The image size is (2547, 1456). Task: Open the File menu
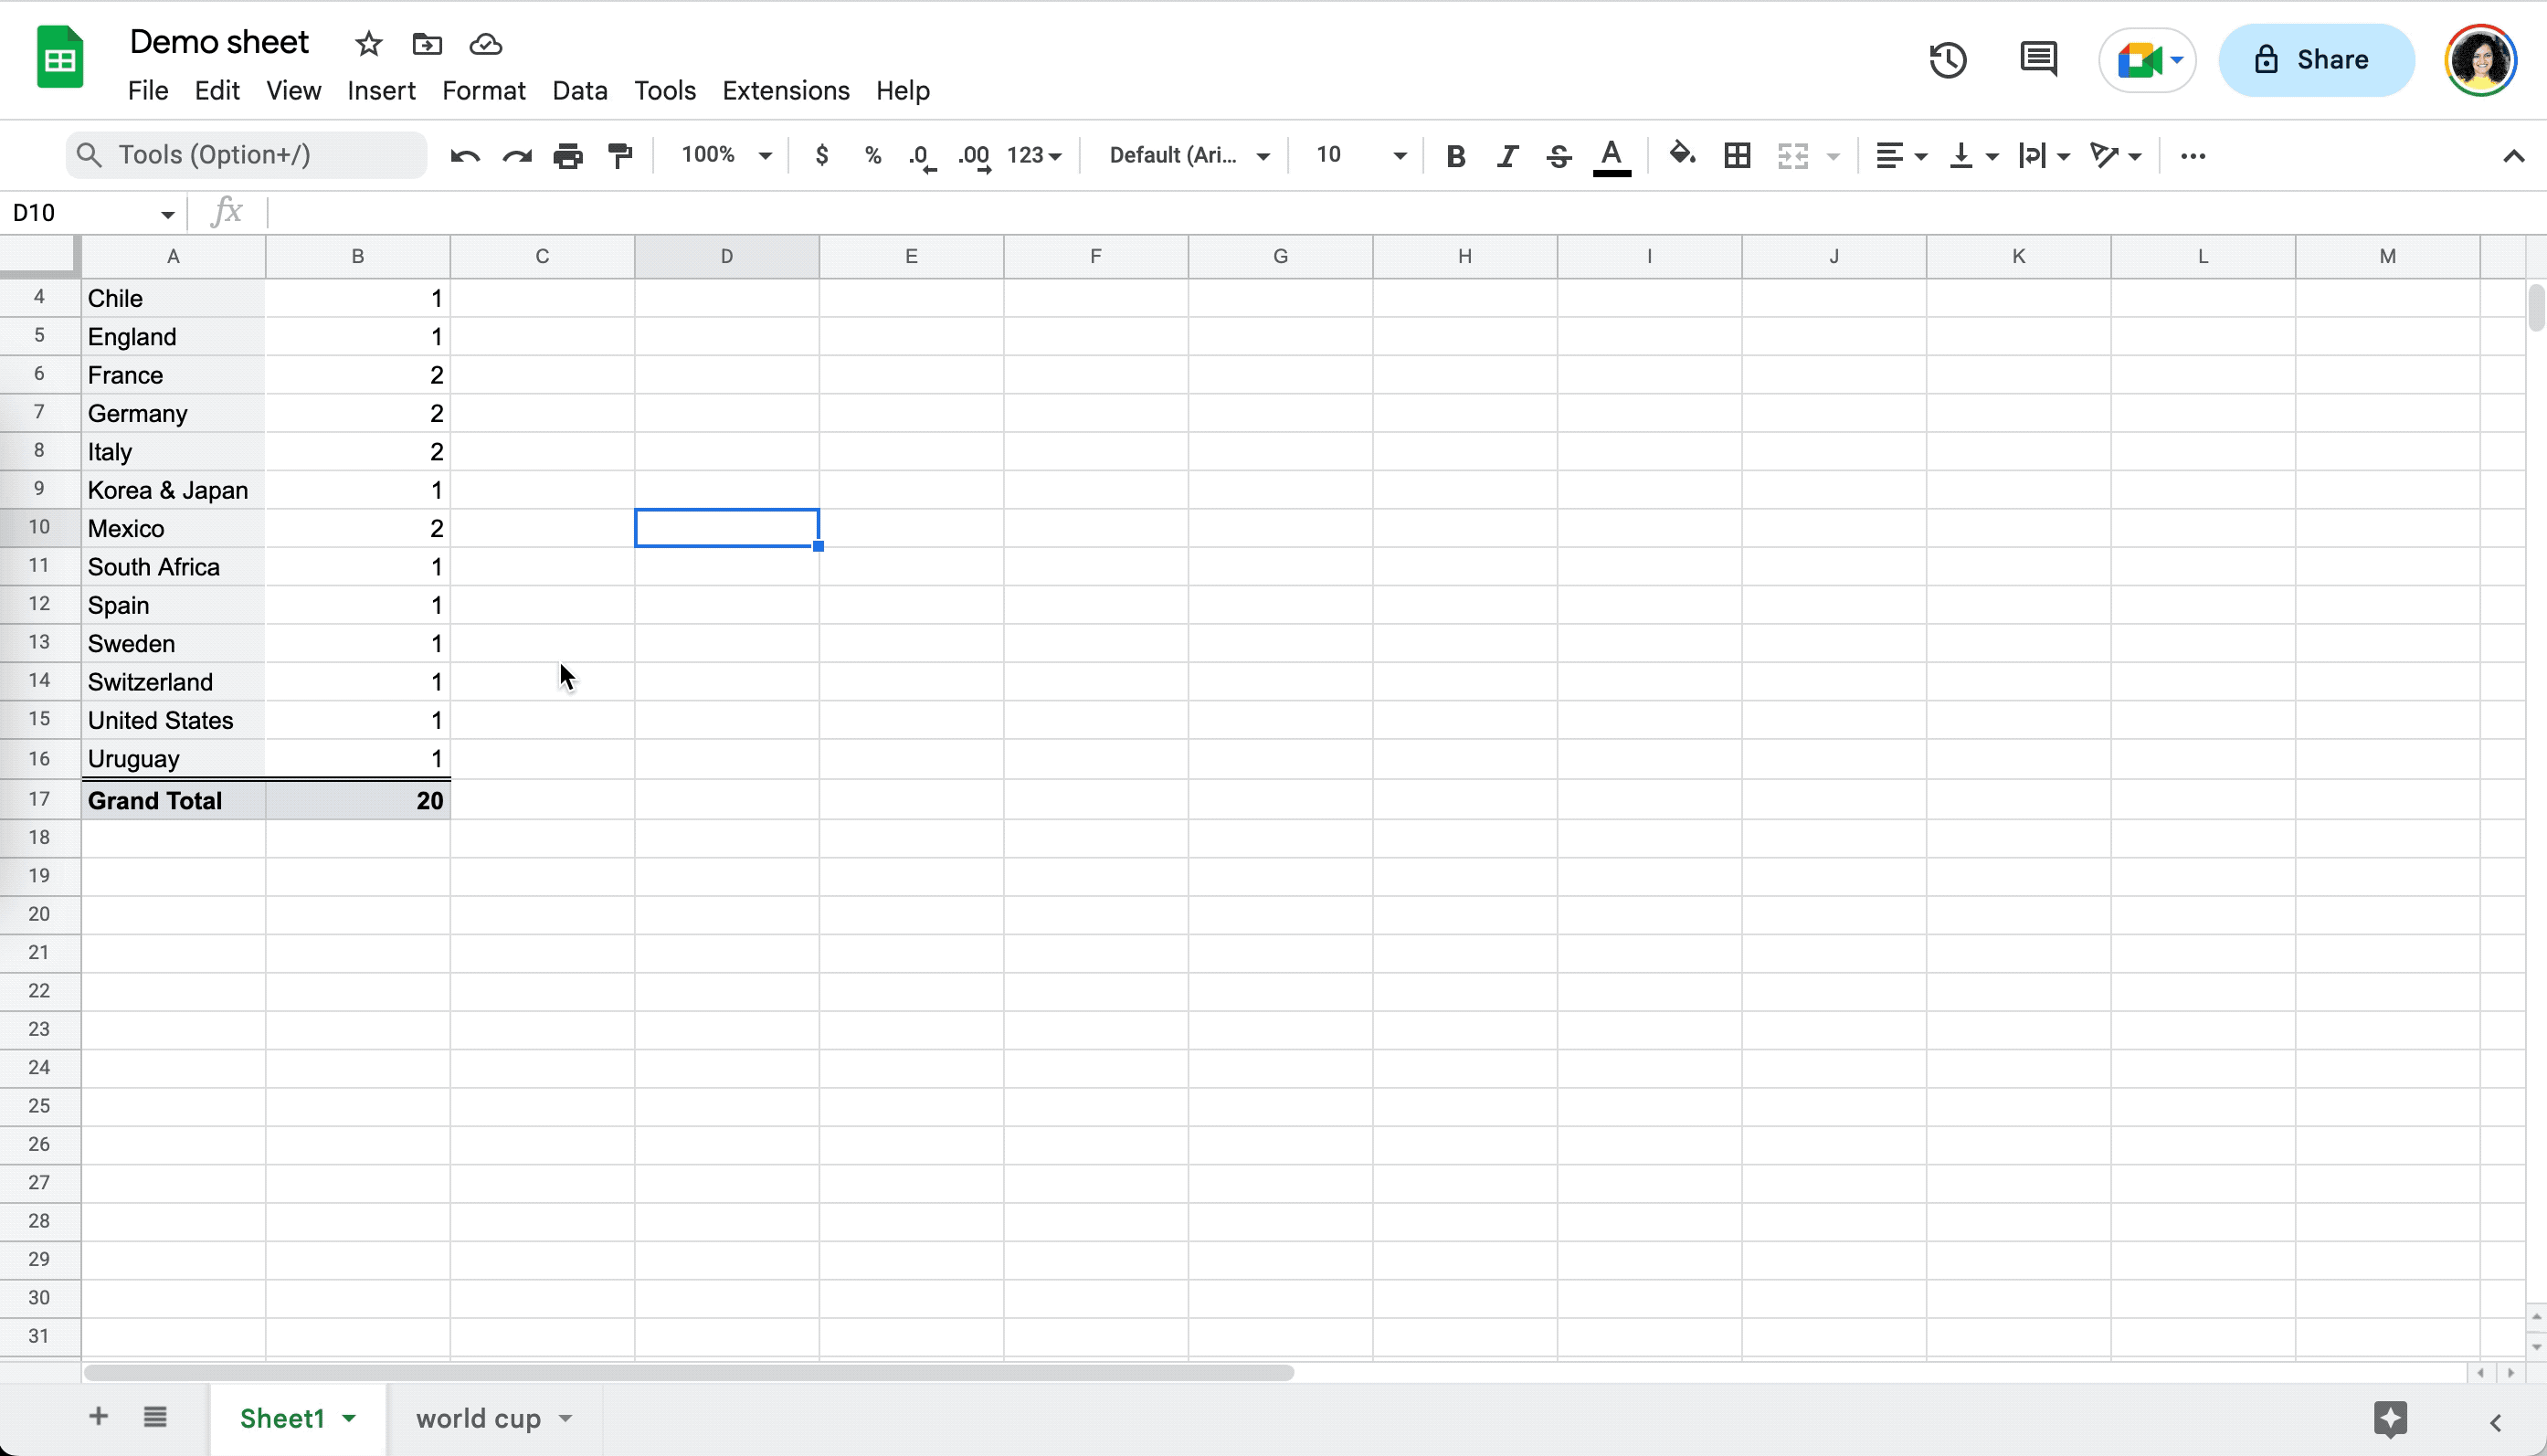147,90
